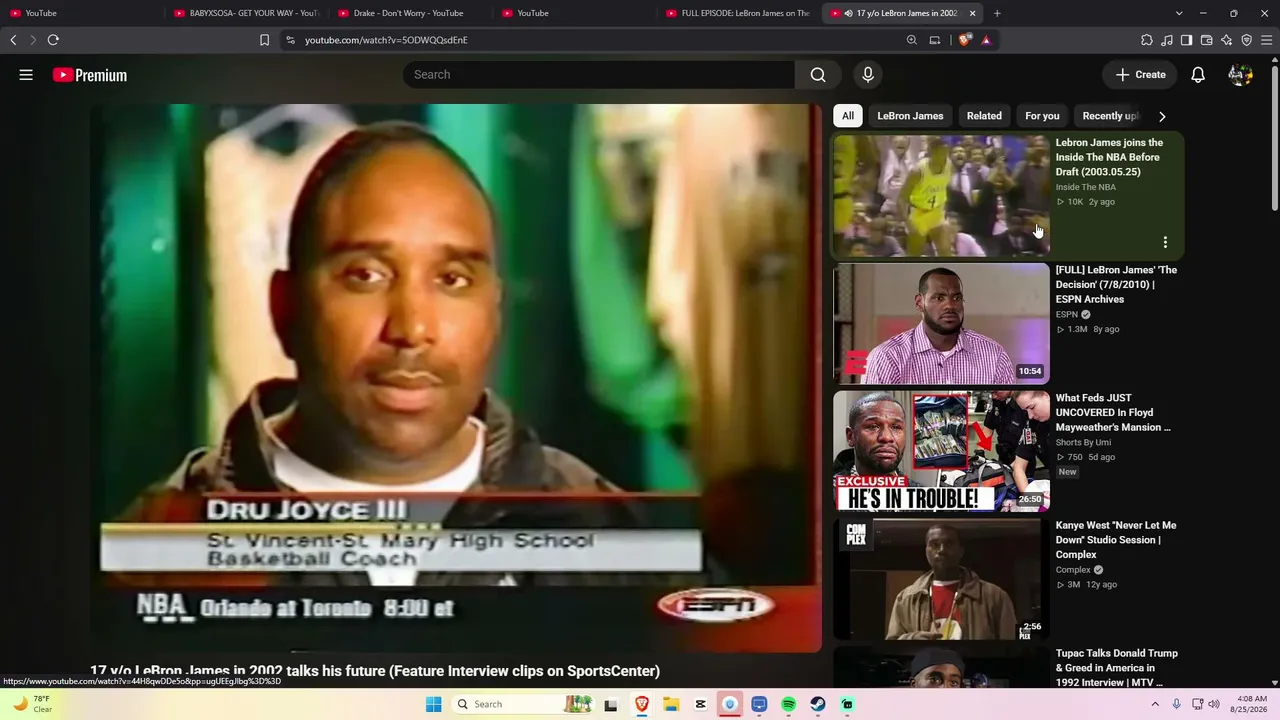Open the Windows Start menu
1280x720 pixels.
click(x=433, y=704)
